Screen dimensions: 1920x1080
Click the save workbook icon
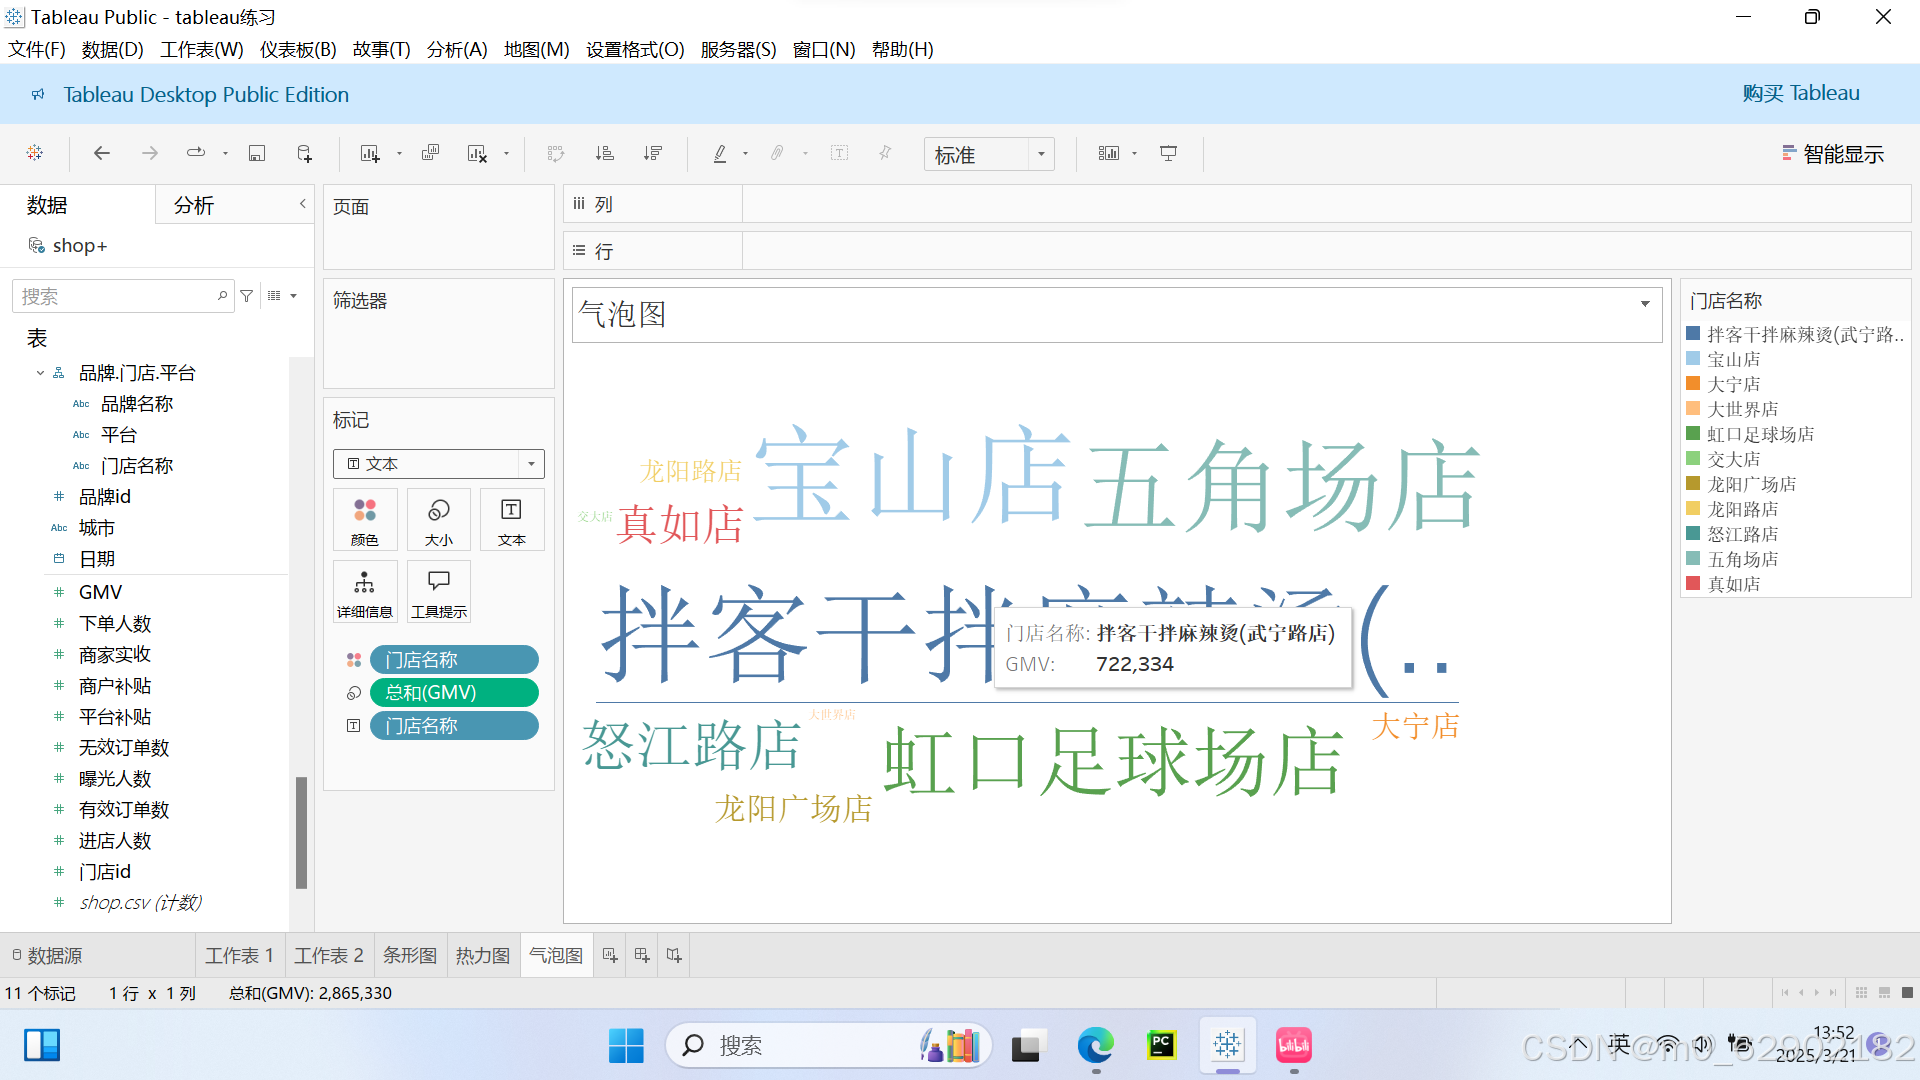257,153
